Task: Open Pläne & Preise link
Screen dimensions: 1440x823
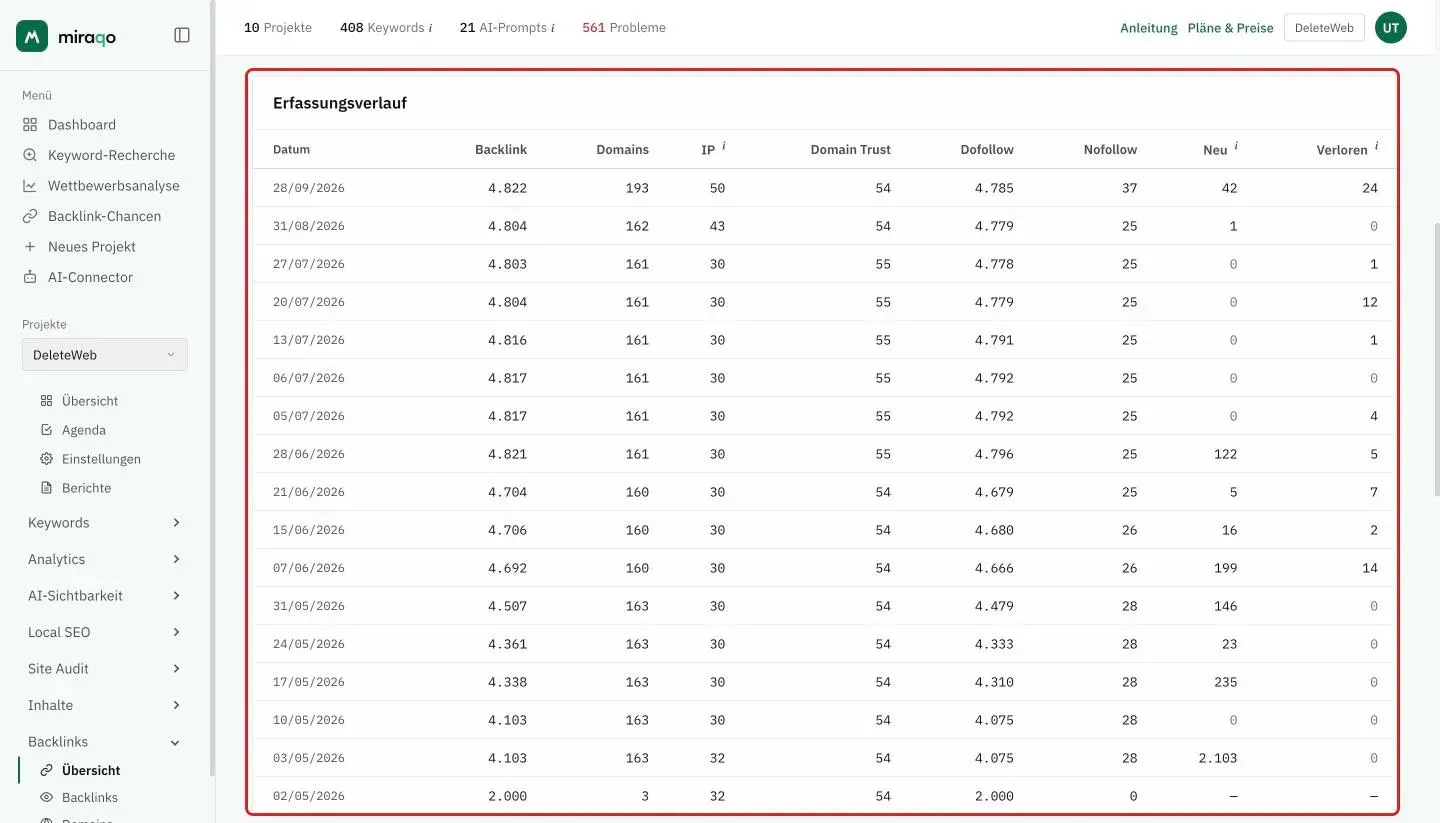Action: [x=1231, y=28]
